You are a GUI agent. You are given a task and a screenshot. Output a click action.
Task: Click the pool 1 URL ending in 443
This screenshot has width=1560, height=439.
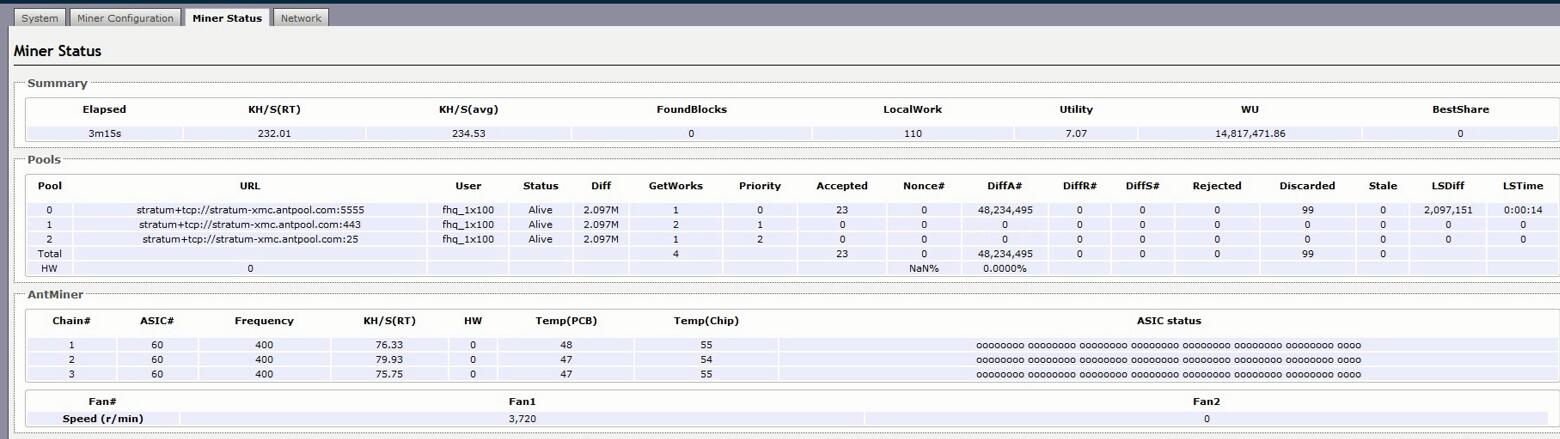pyautogui.click(x=250, y=225)
